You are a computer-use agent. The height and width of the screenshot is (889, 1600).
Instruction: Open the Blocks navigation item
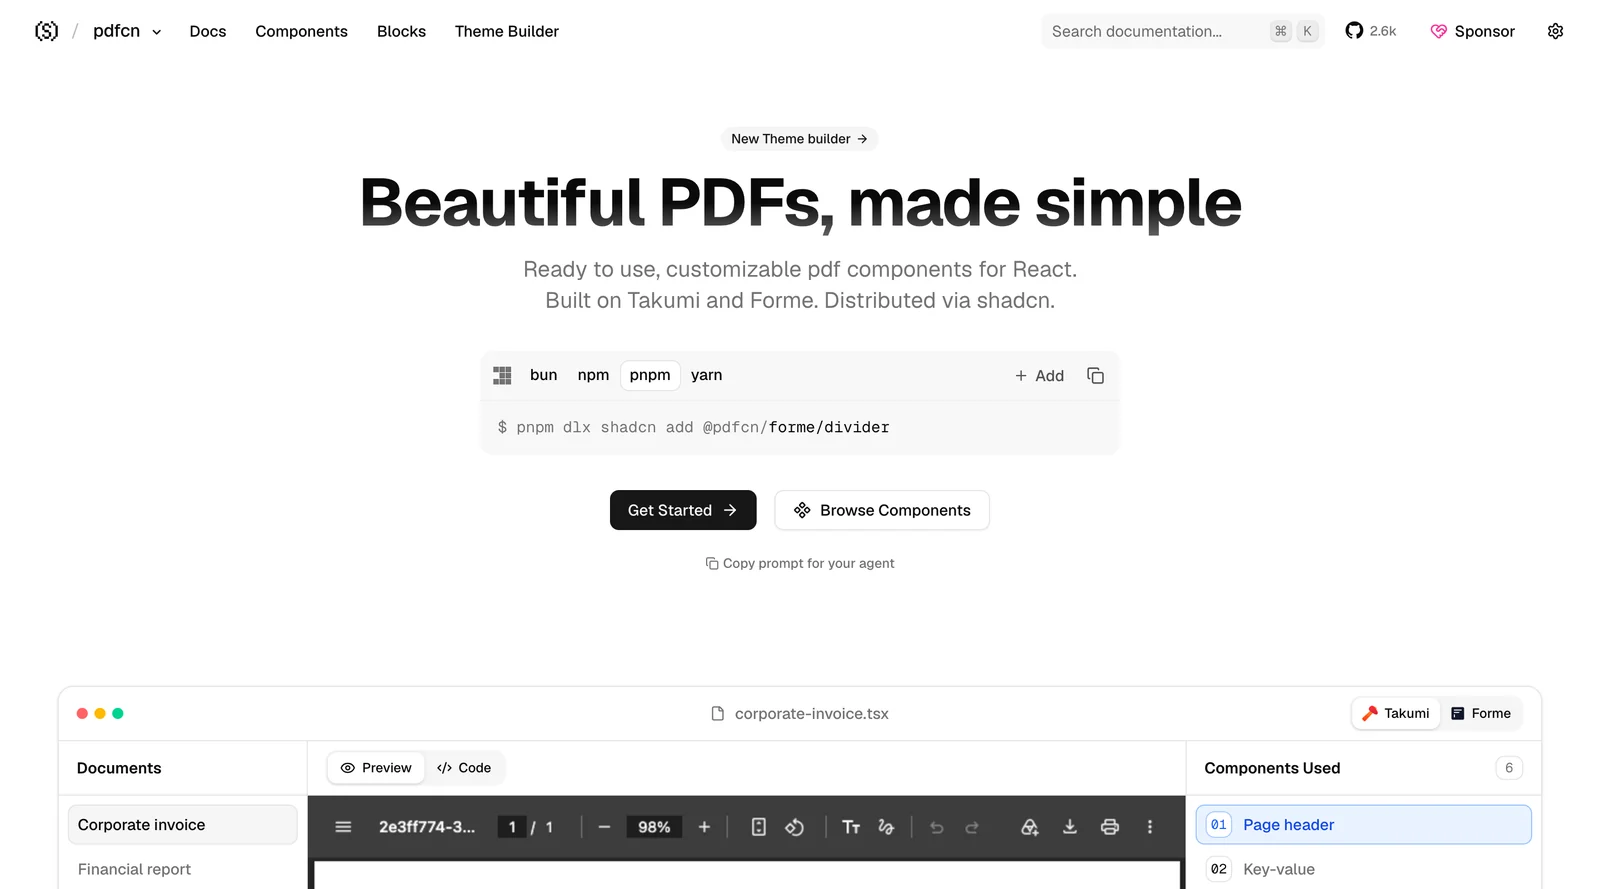click(401, 31)
